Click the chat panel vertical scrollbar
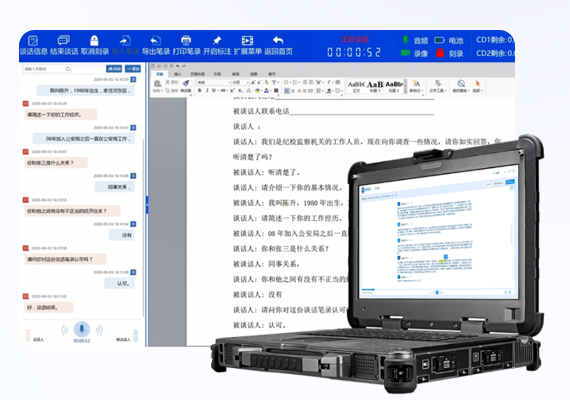 point(143,227)
